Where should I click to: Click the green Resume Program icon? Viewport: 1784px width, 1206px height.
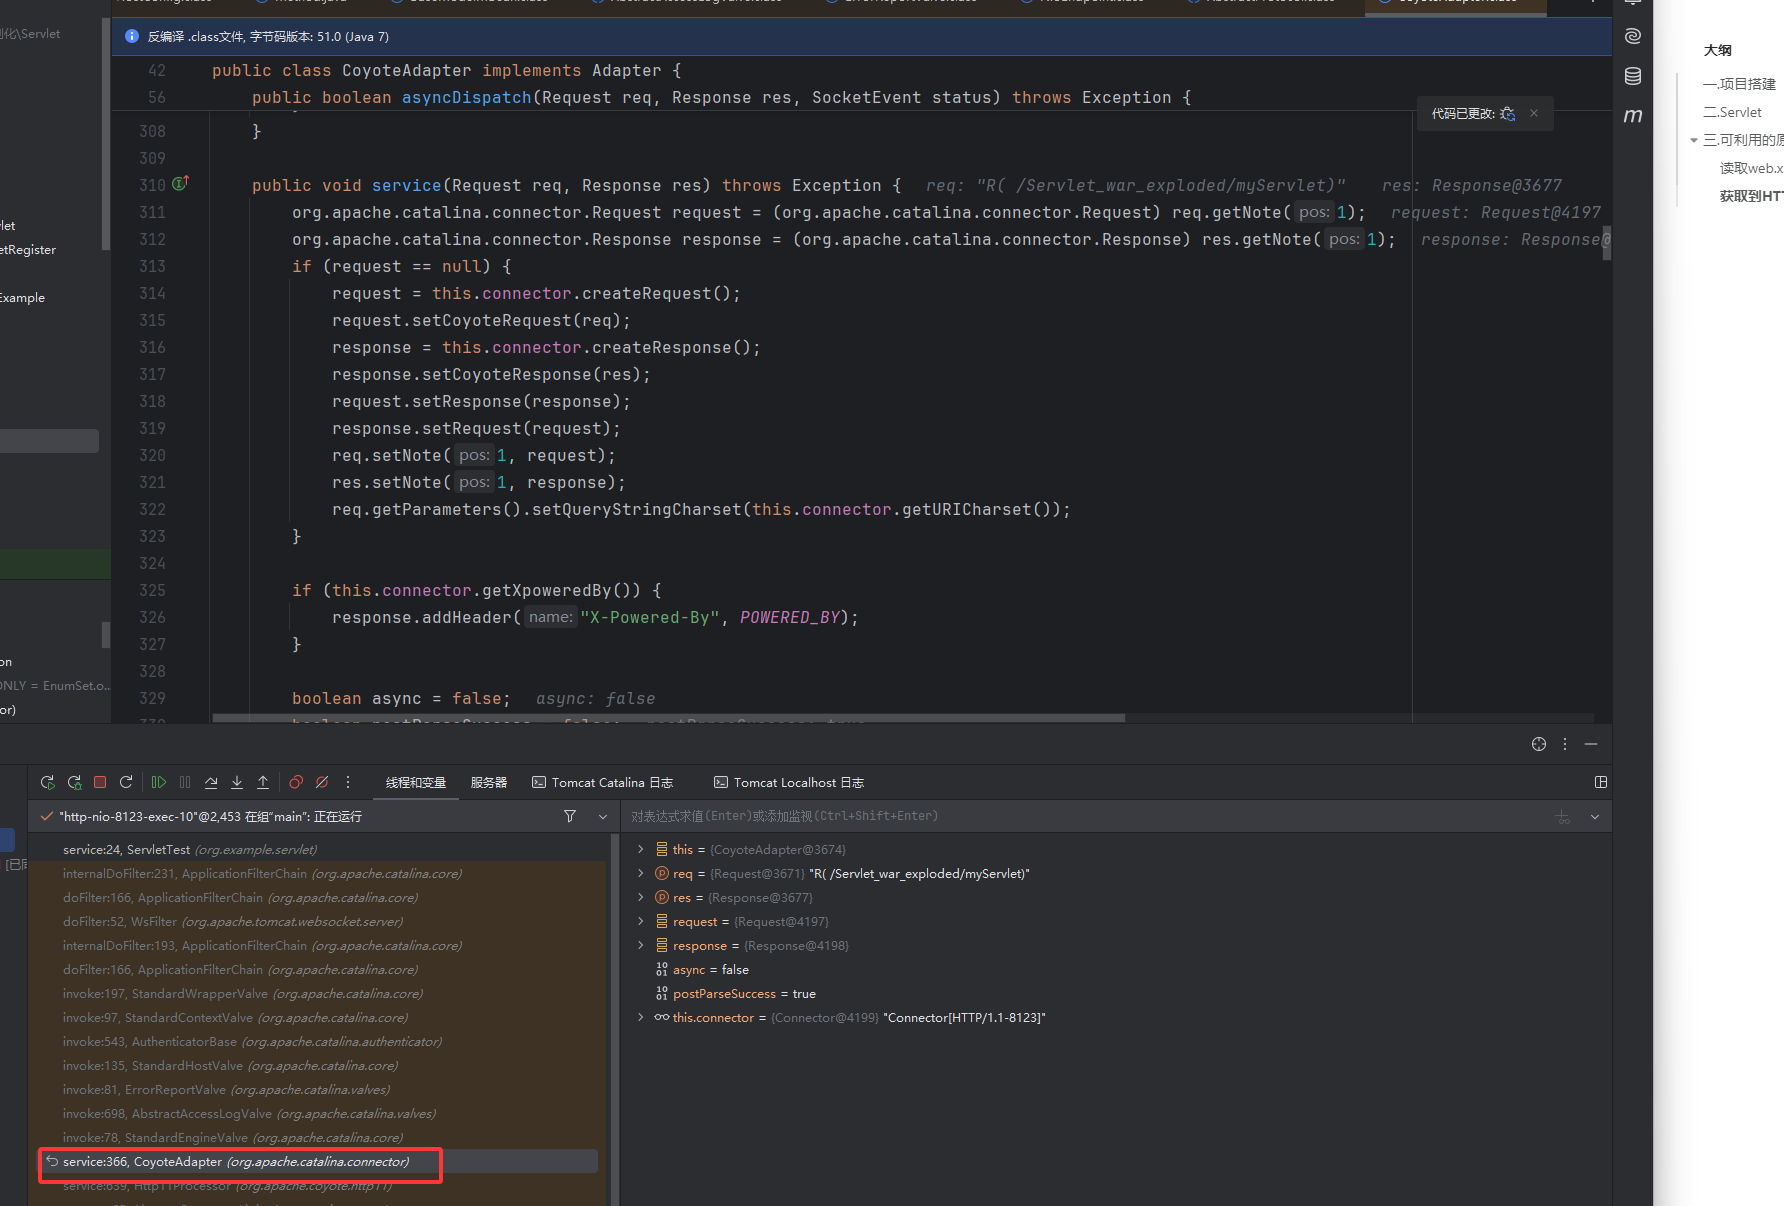(x=159, y=782)
